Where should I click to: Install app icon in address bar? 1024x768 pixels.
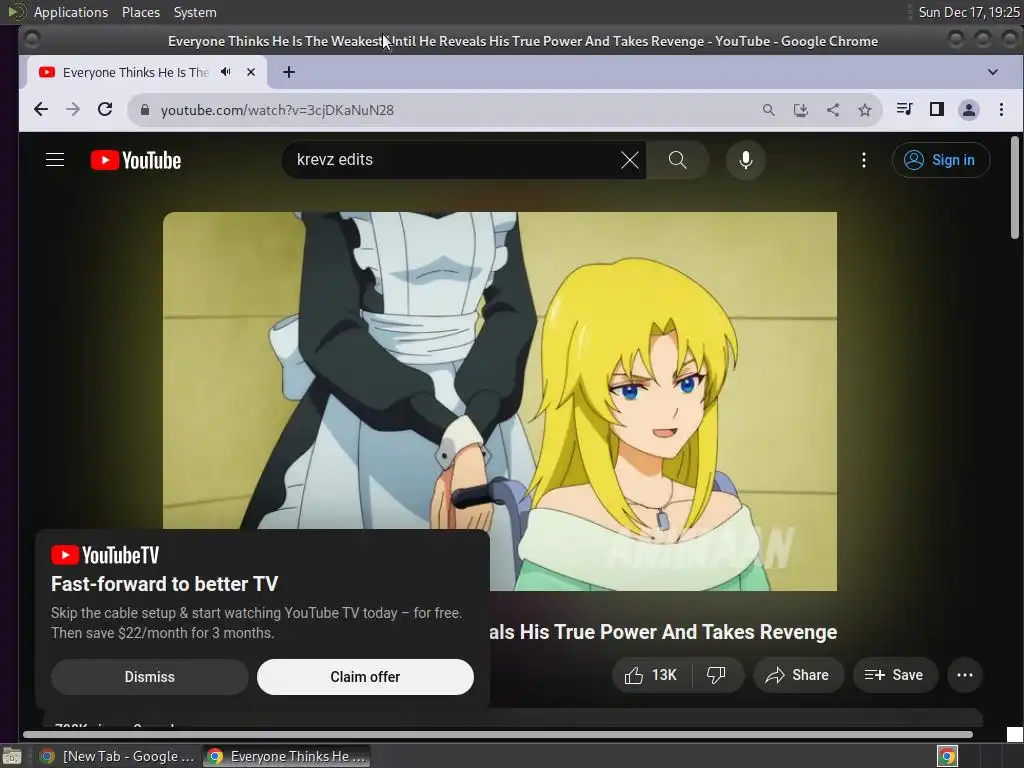(801, 110)
